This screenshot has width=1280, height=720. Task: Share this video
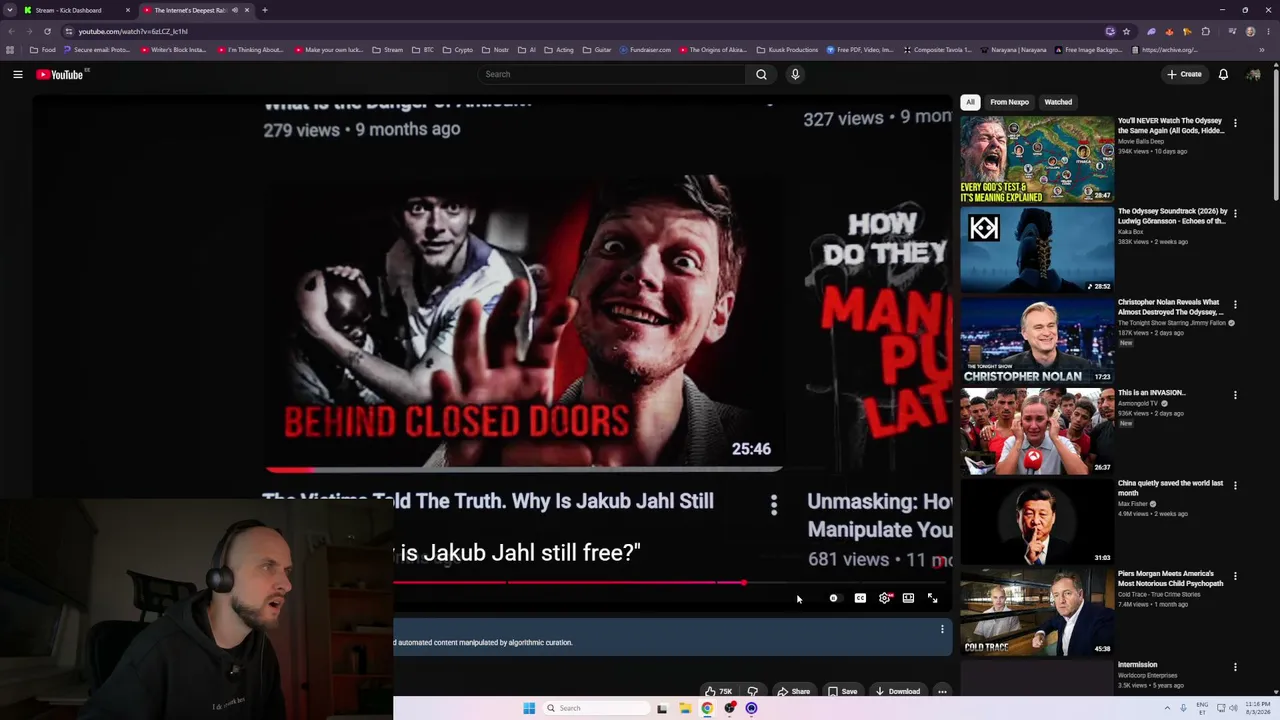(794, 691)
